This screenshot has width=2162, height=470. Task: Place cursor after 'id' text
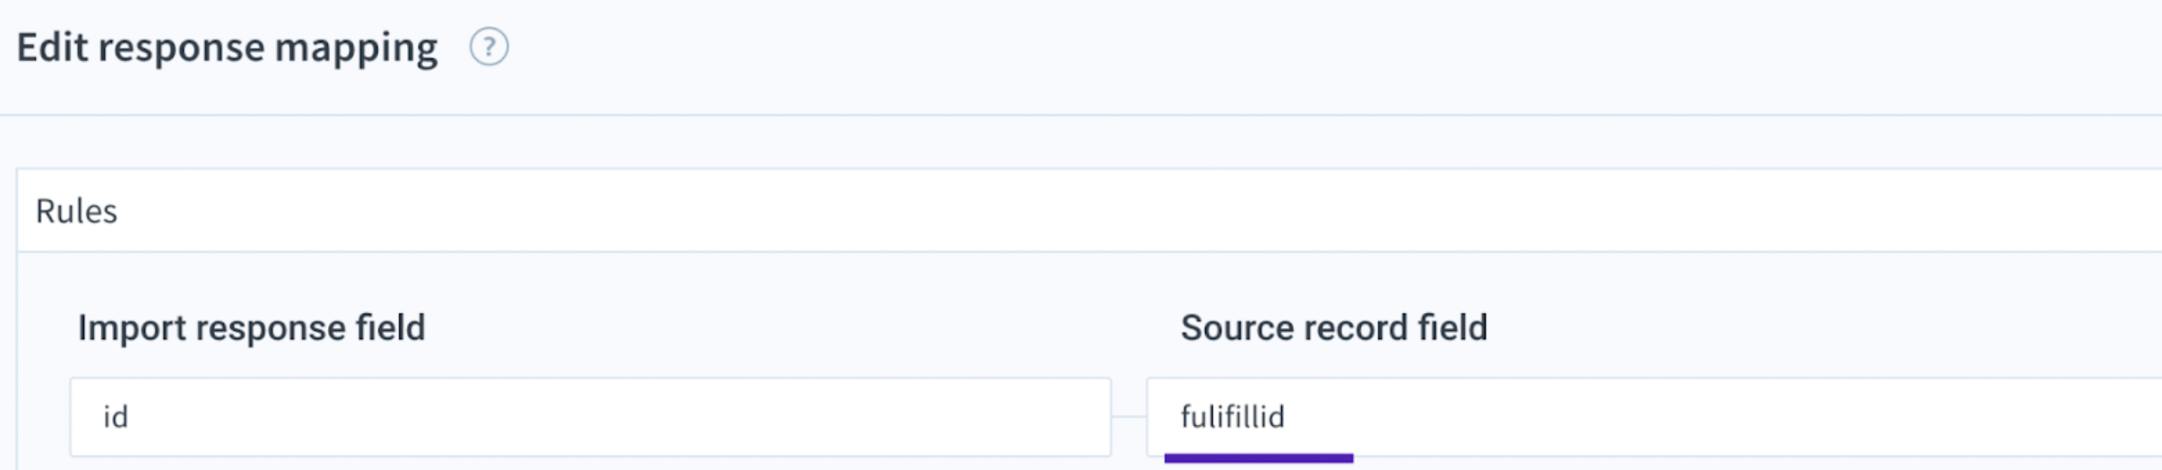point(130,417)
